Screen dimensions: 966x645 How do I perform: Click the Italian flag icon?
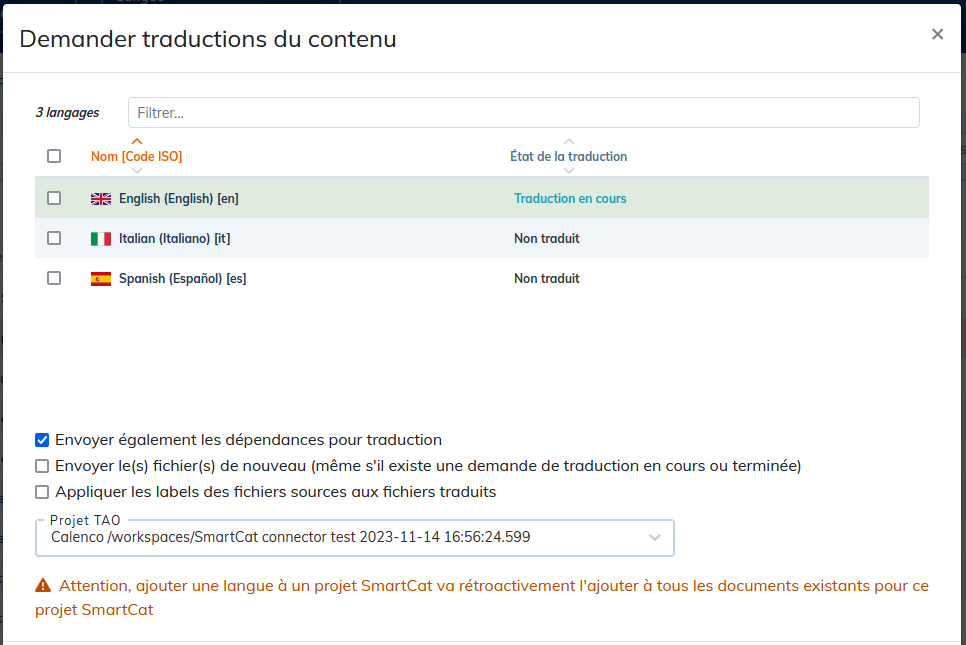tap(101, 238)
